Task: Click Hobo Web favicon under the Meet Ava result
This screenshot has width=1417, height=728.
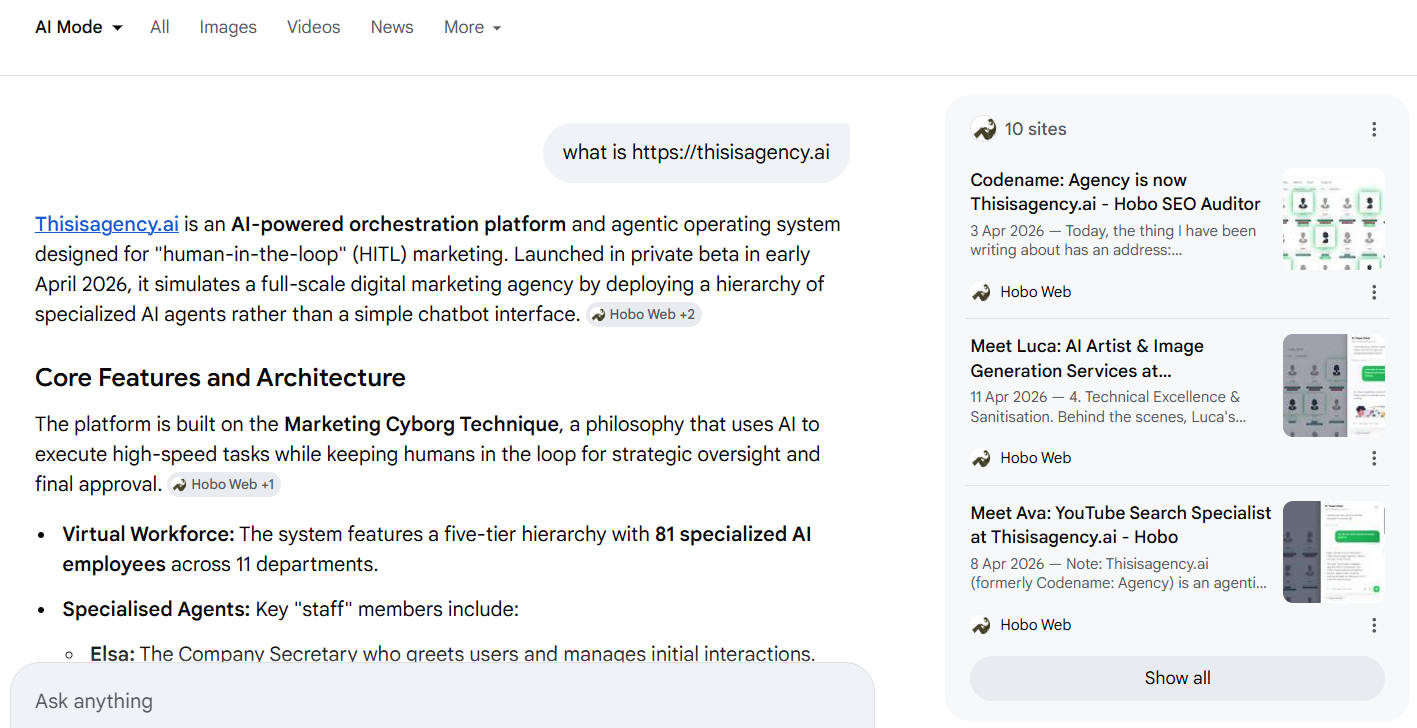Action: (x=982, y=625)
